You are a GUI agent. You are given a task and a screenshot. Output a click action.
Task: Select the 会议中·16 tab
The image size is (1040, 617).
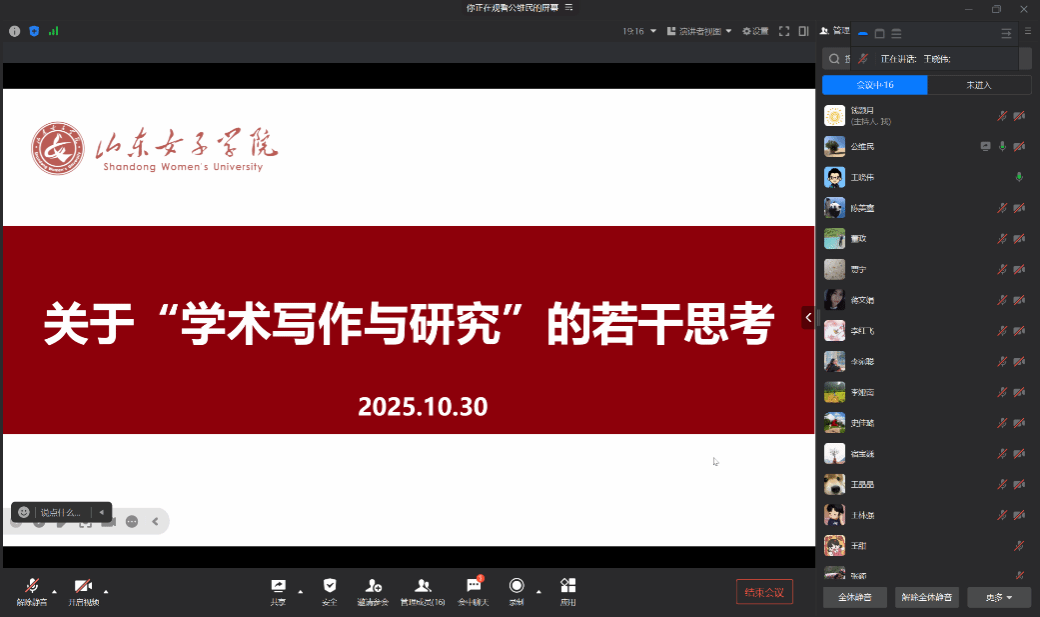[875, 85]
